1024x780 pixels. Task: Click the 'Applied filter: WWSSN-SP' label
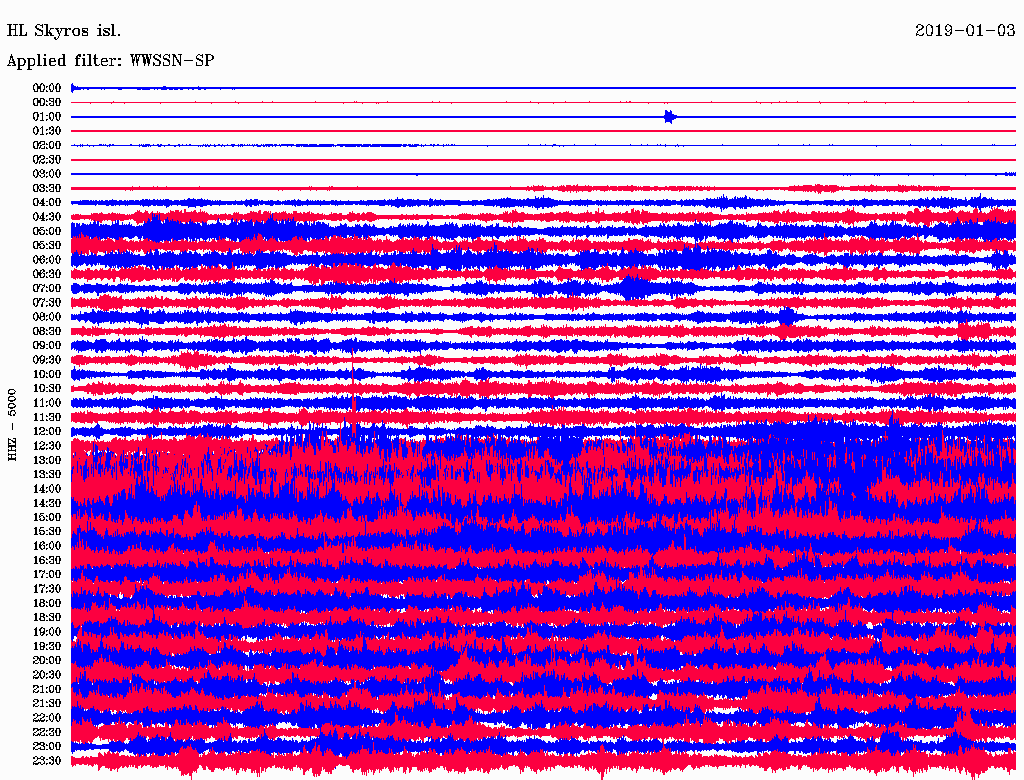(110, 61)
